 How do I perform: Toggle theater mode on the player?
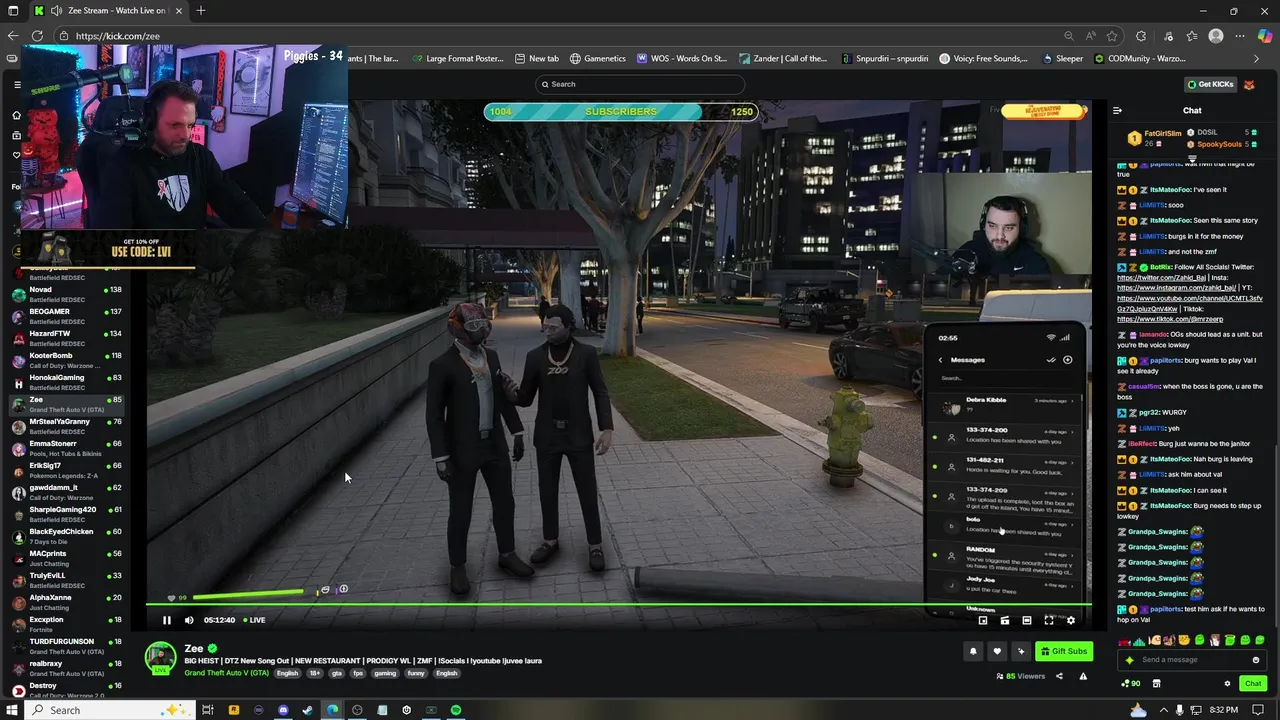(x=1027, y=620)
